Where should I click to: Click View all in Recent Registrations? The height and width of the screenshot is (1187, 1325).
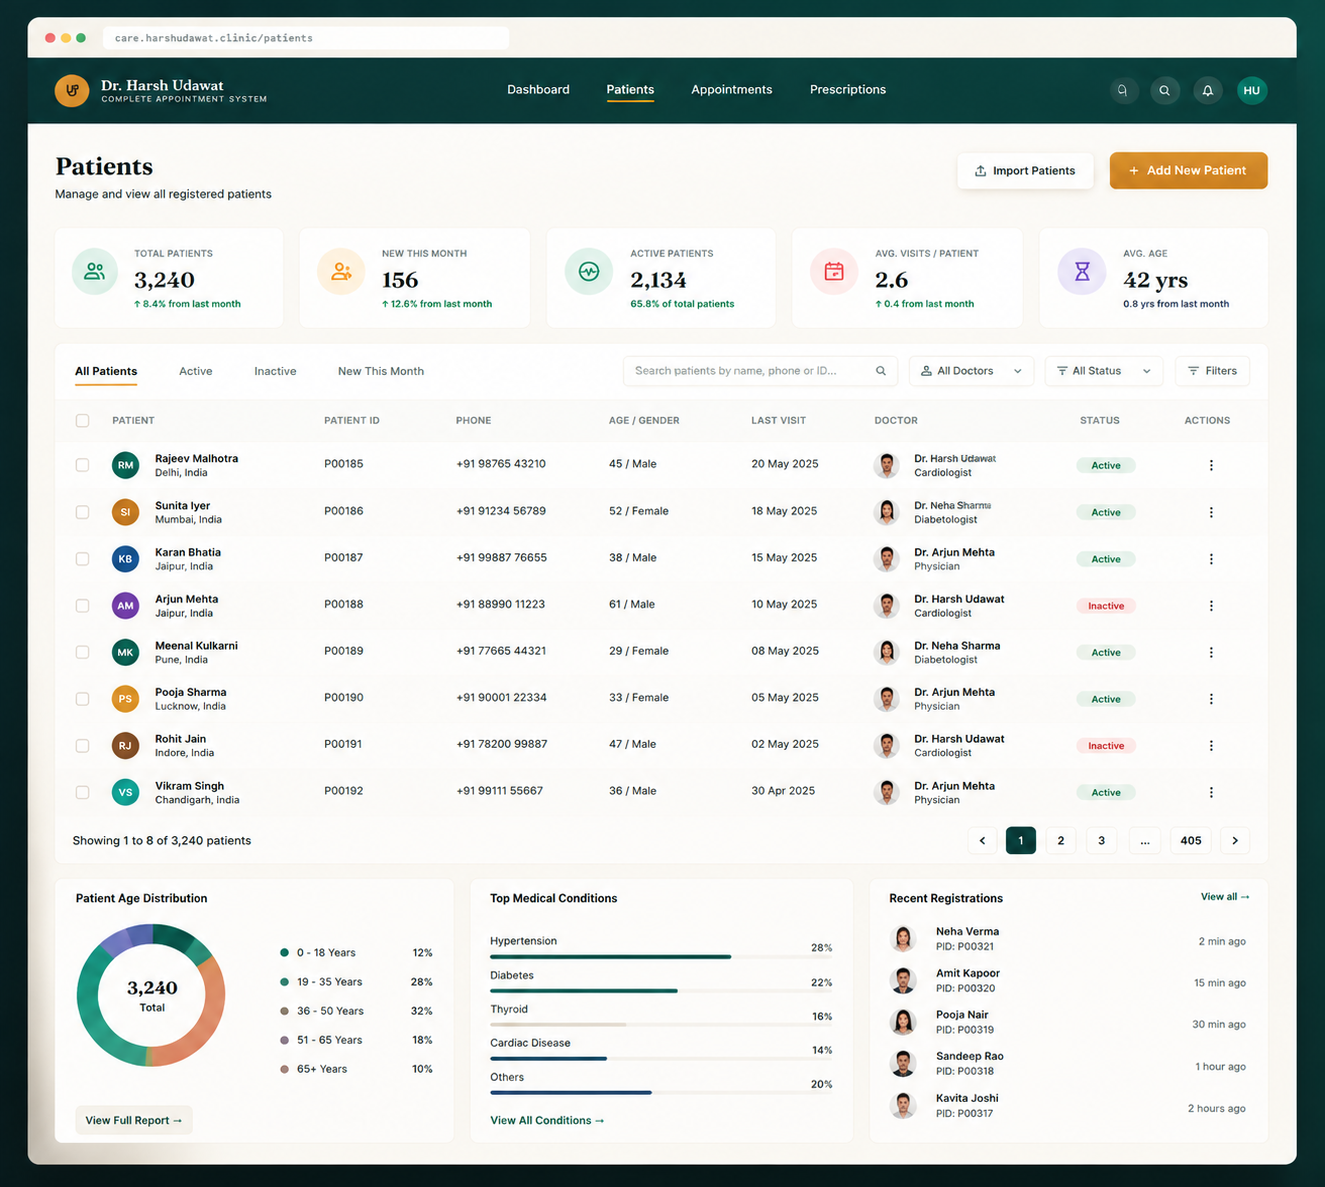tap(1225, 897)
